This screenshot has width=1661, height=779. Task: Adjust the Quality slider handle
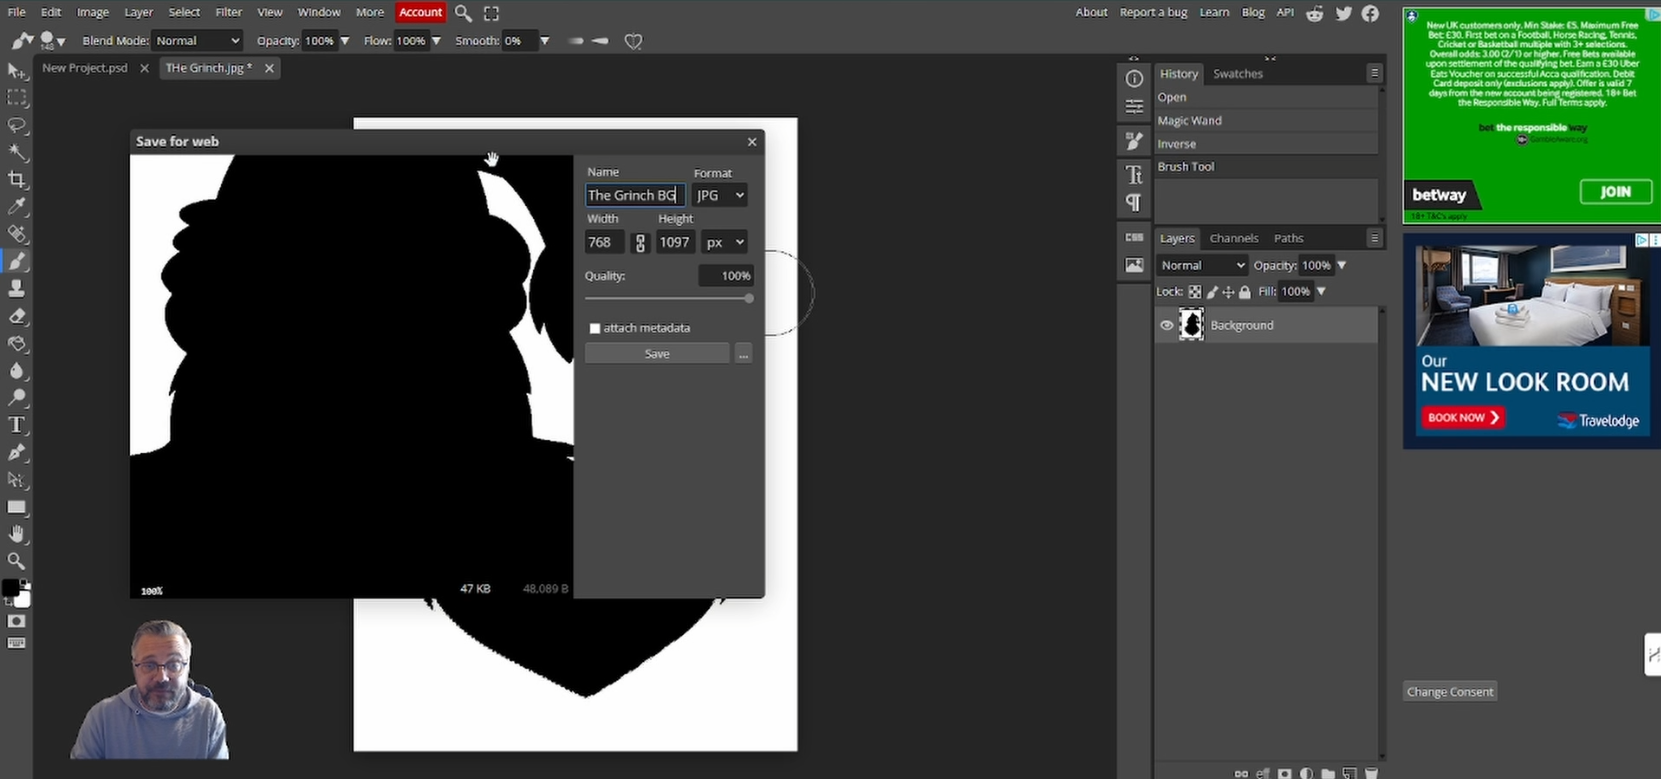pos(749,298)
